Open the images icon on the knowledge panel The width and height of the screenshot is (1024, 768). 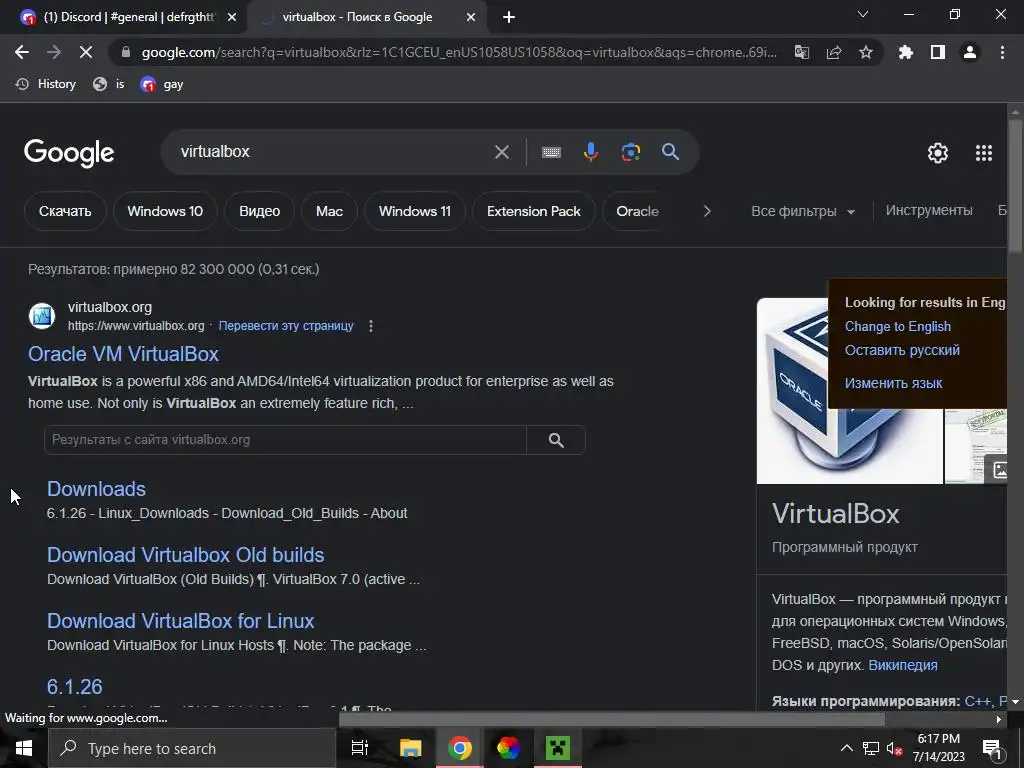coord(999,470)
